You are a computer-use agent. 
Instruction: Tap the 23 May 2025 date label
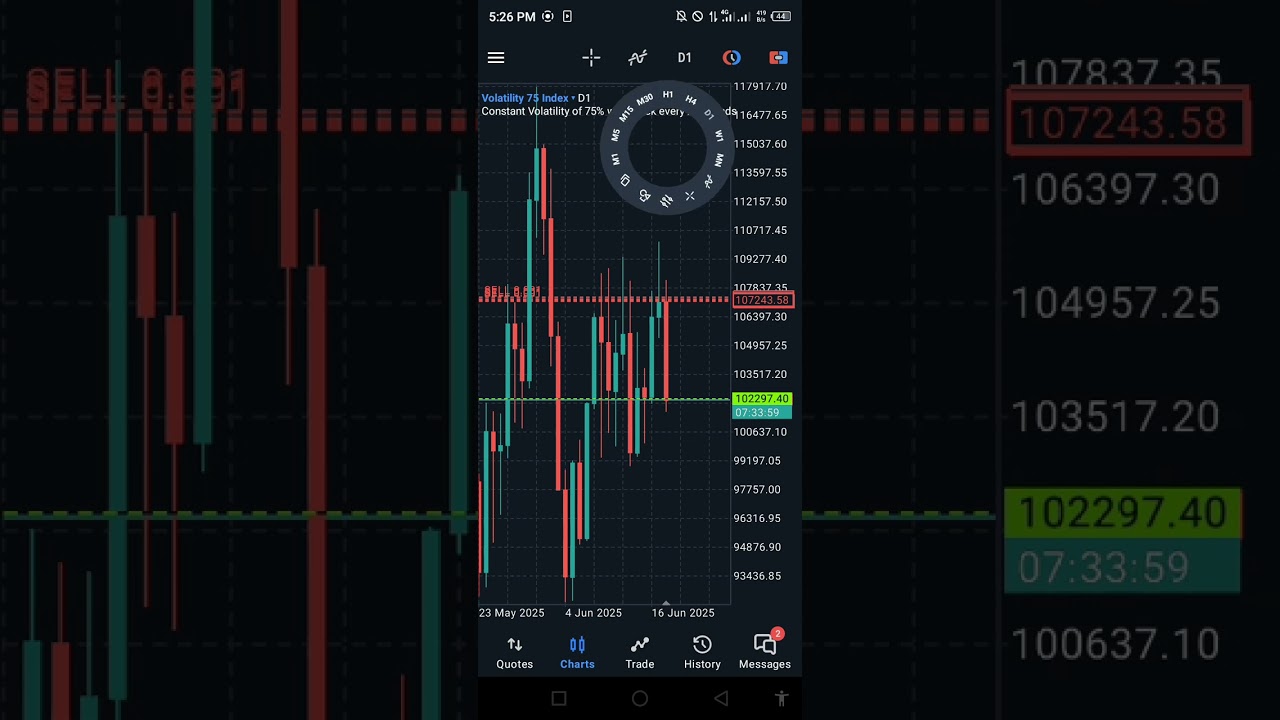point(512,613)
